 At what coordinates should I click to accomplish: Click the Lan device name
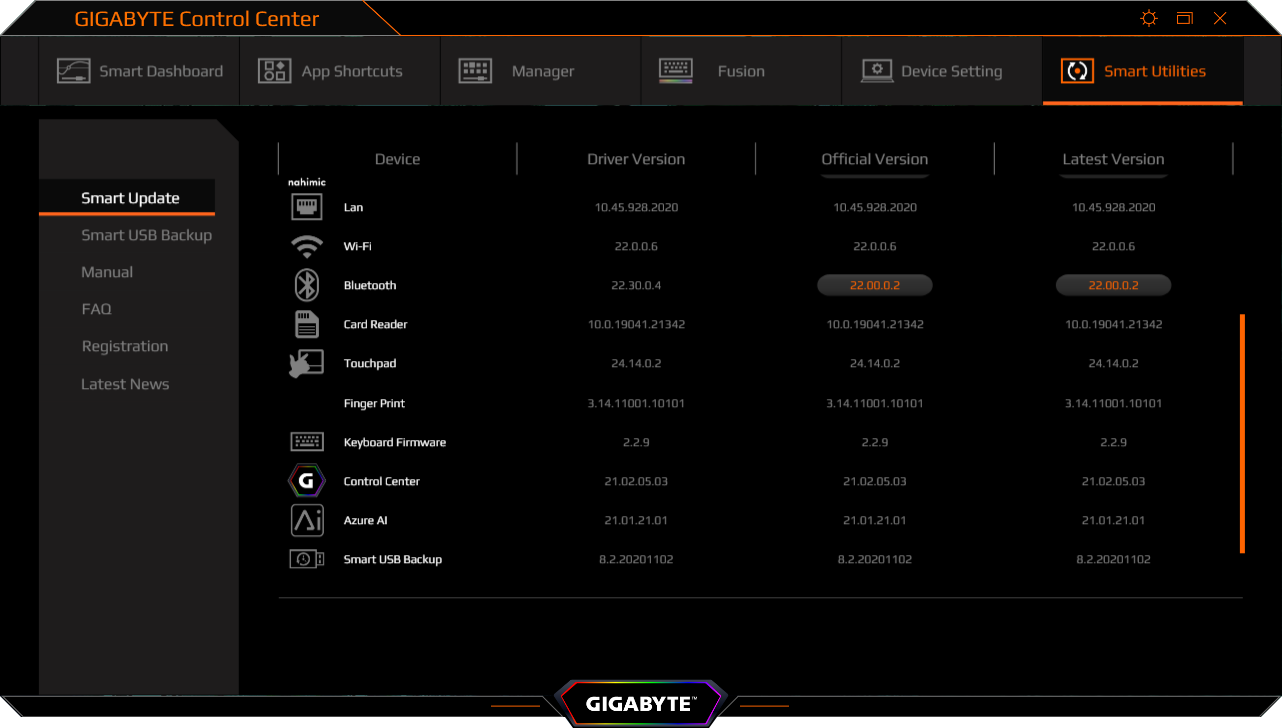pos(353,207)
